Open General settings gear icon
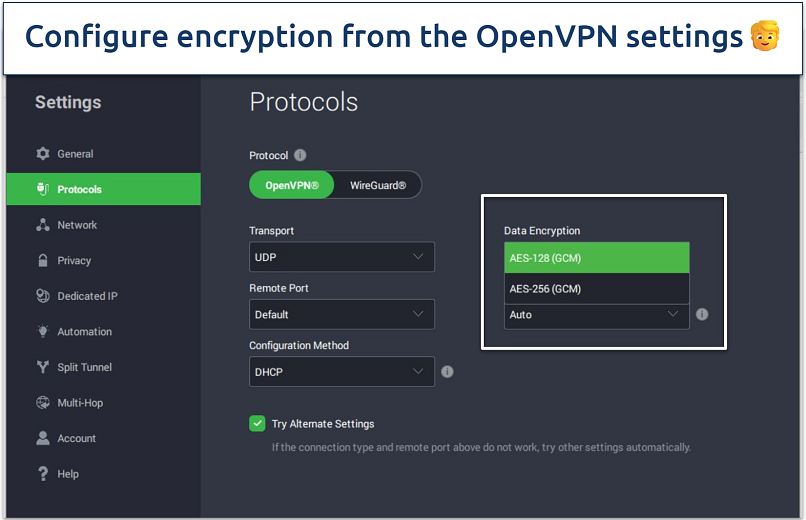 [43, 154]
